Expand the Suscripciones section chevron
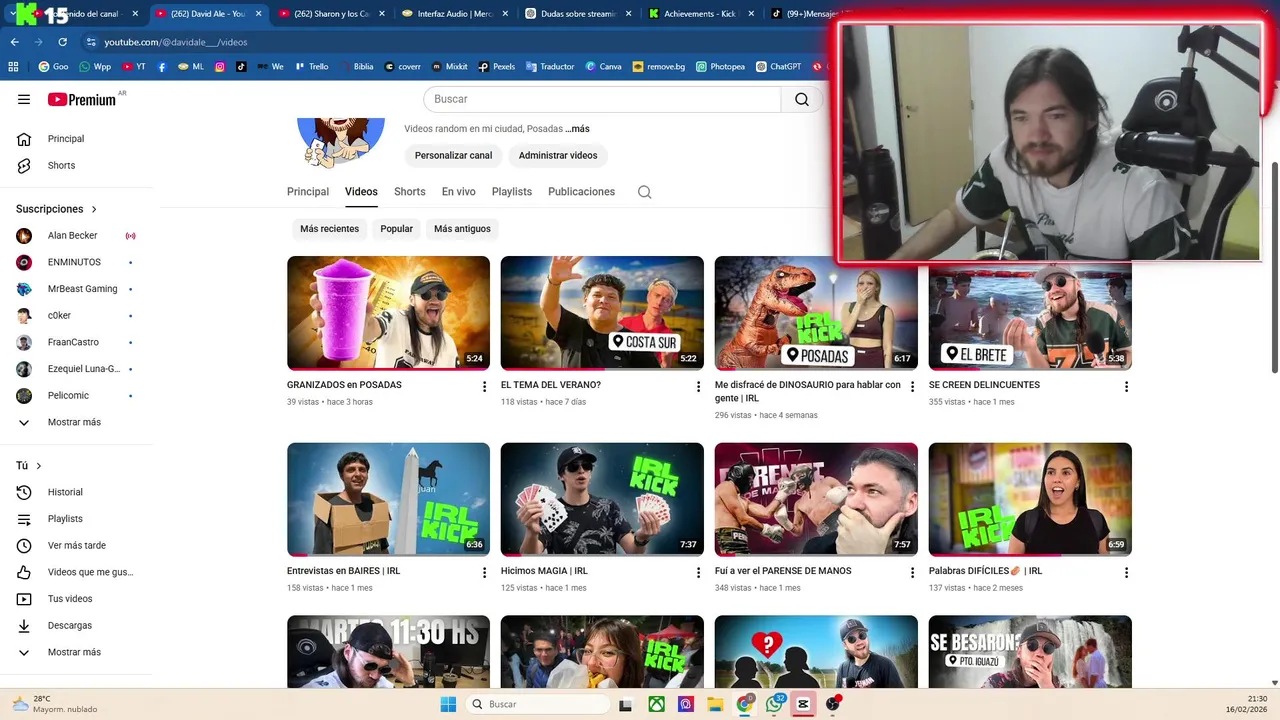The height and width of the screenshot is (720, 1280). point(94,209)
